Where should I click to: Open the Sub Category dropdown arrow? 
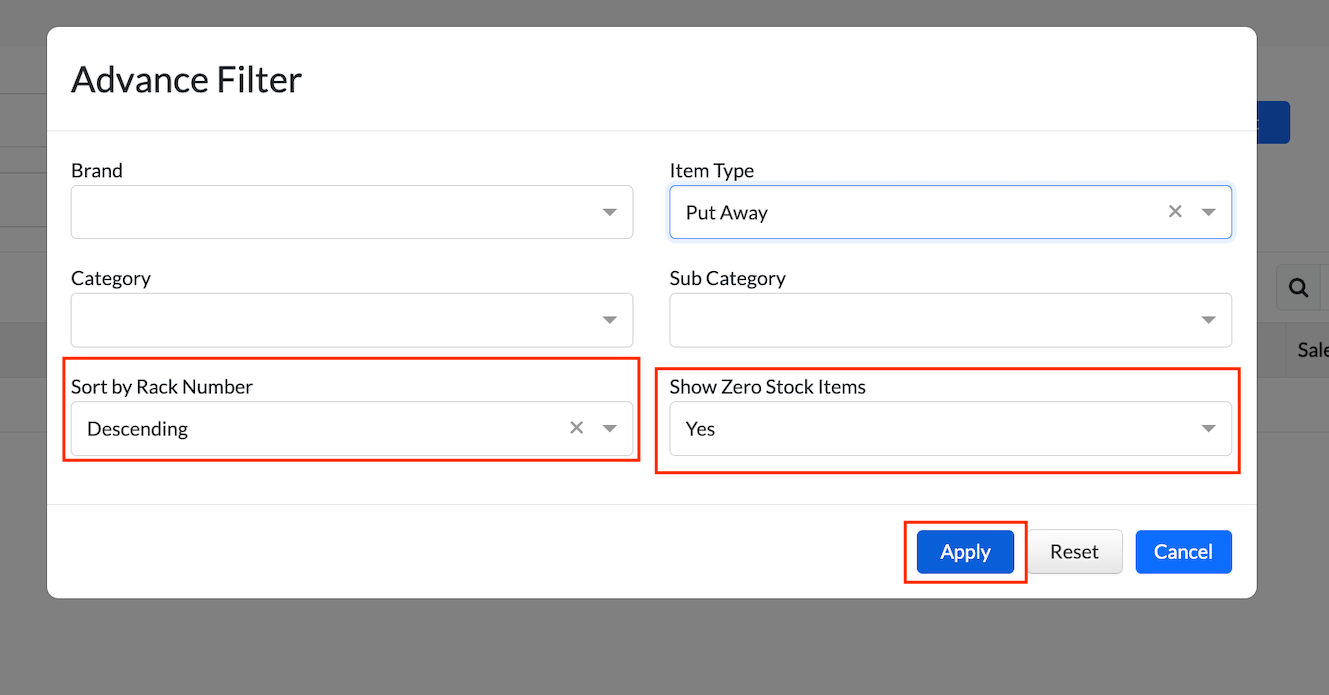[1208, 320]
